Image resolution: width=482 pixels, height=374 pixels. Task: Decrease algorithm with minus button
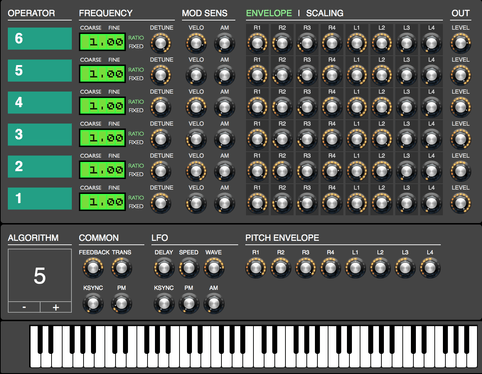pos(24,307)
